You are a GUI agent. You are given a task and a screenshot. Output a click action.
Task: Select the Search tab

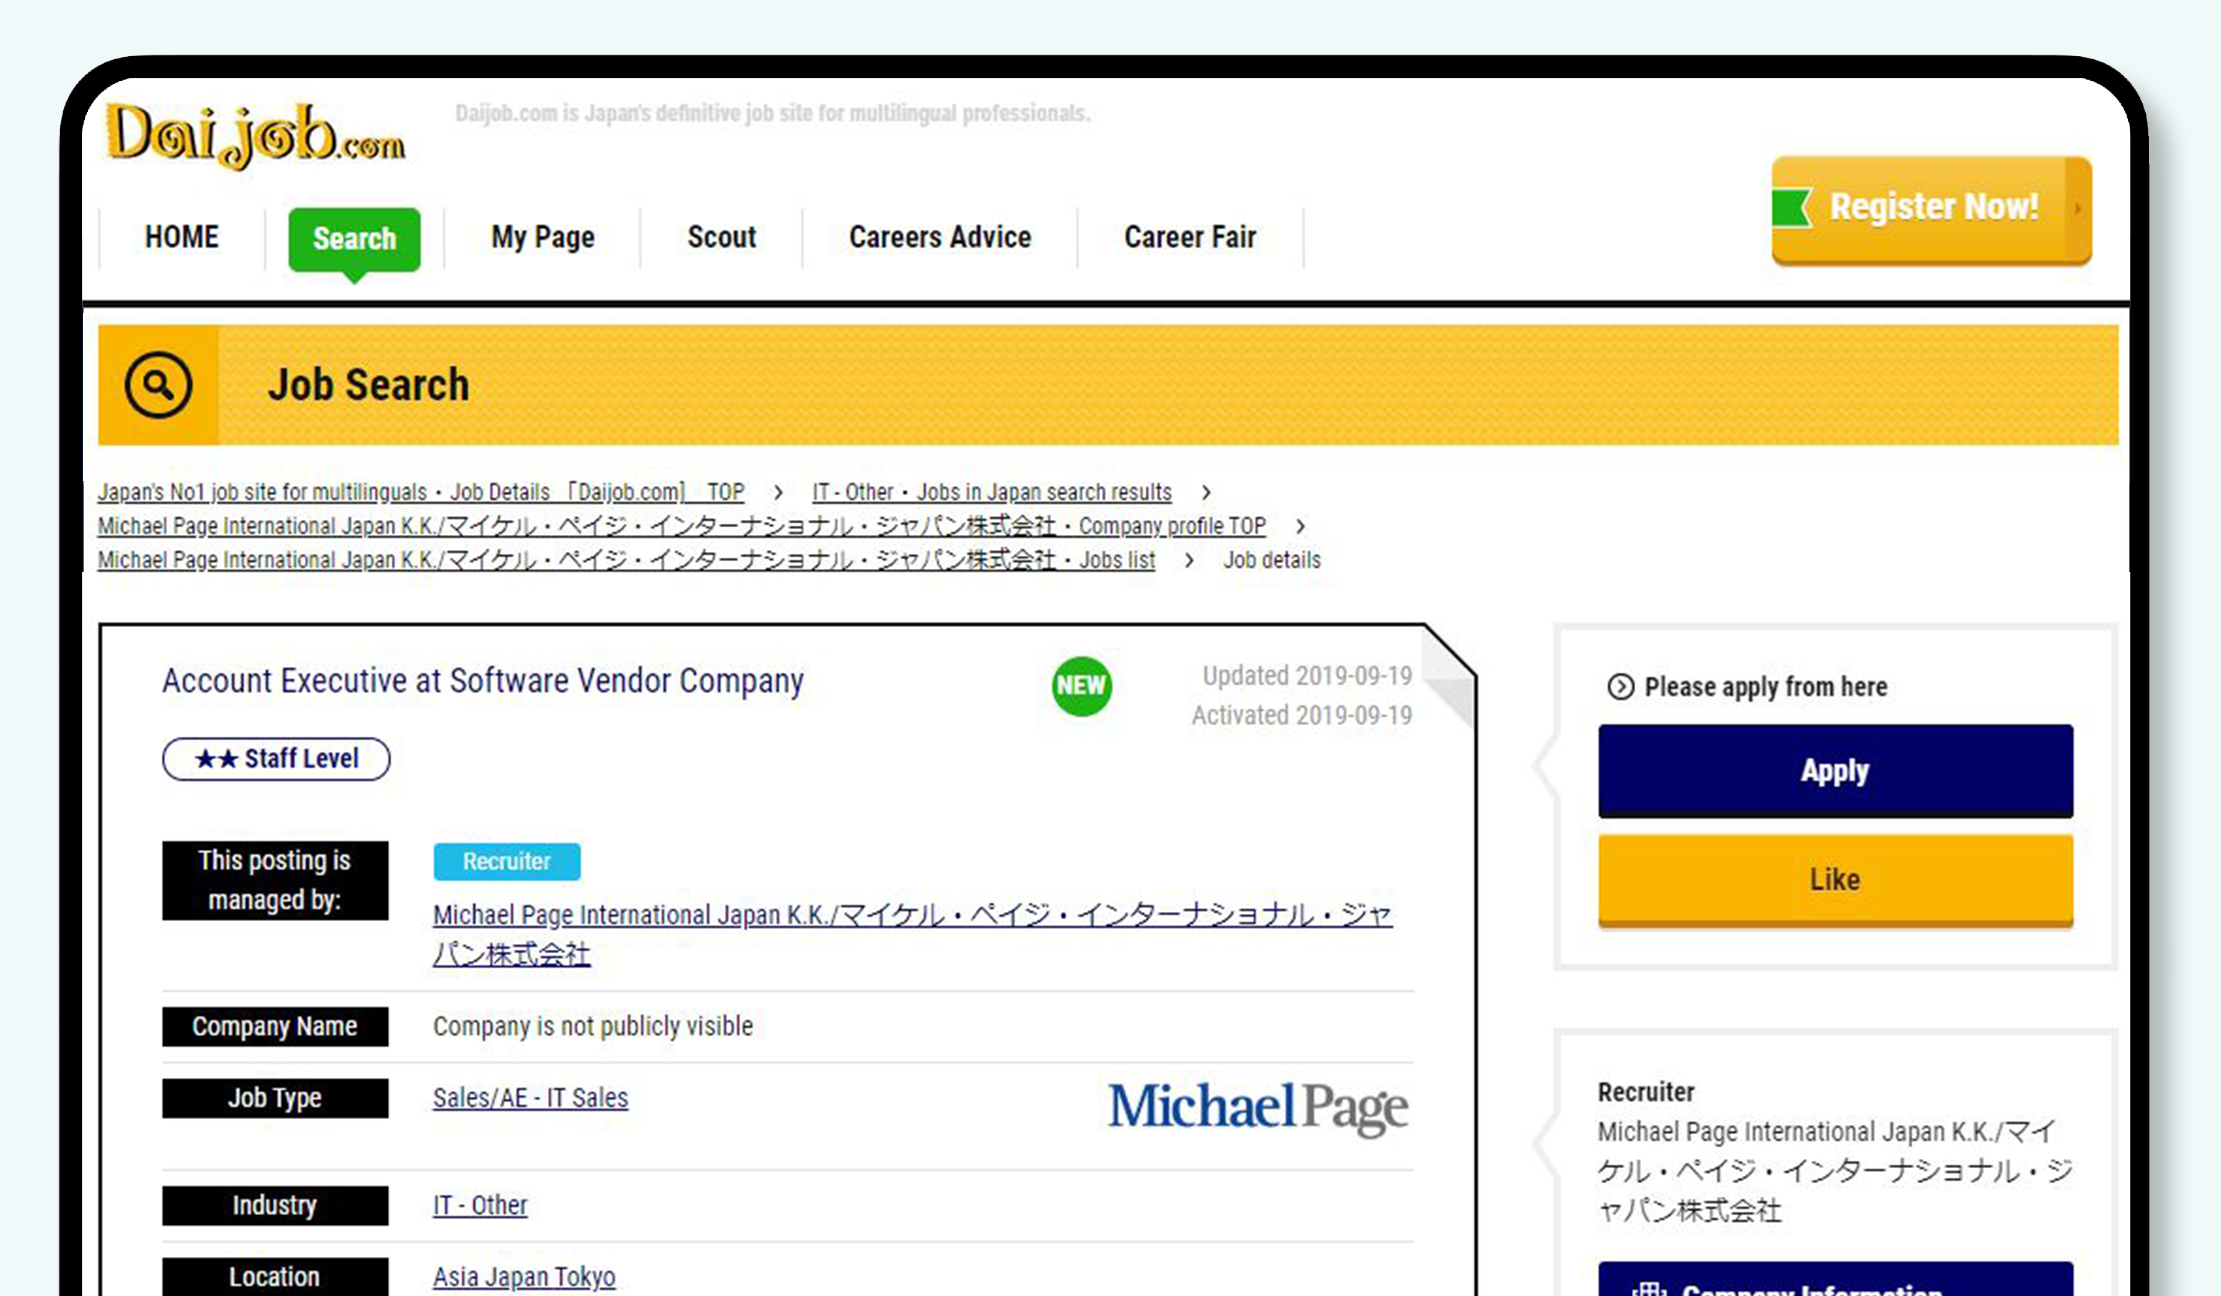(354, 239)
